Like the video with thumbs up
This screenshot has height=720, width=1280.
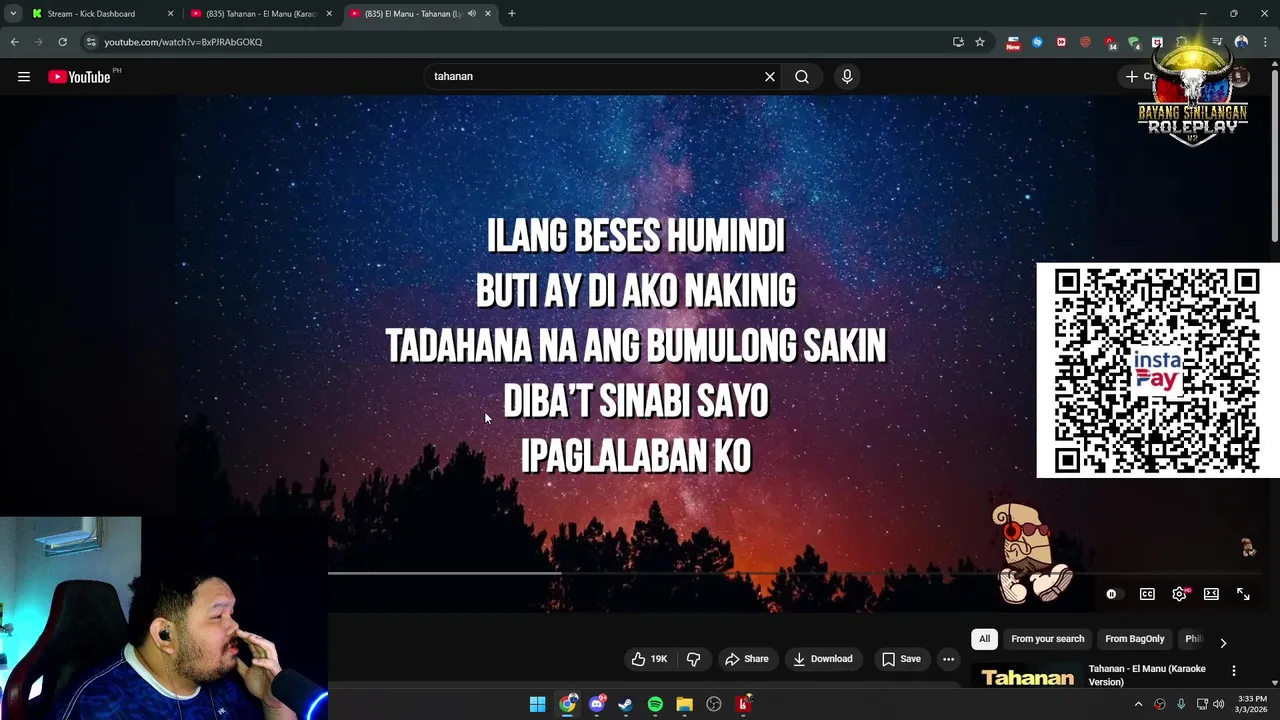pos(638,659)
